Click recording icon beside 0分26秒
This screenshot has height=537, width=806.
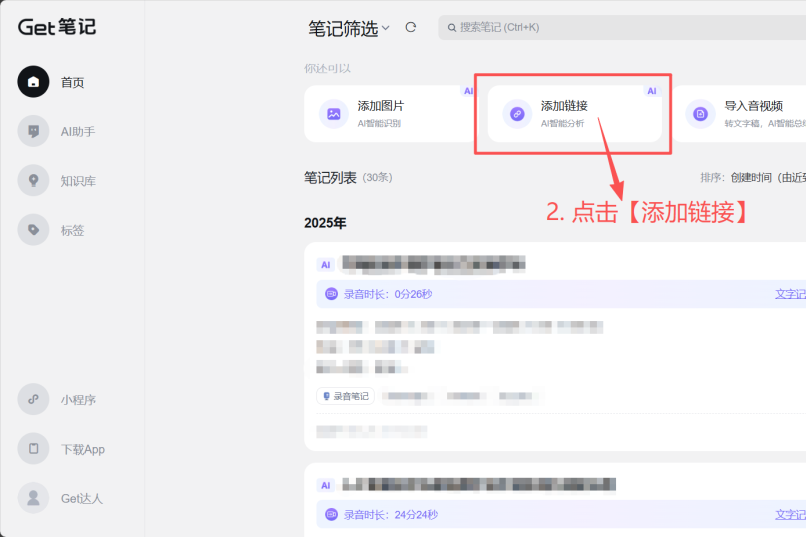pos(332,294)
